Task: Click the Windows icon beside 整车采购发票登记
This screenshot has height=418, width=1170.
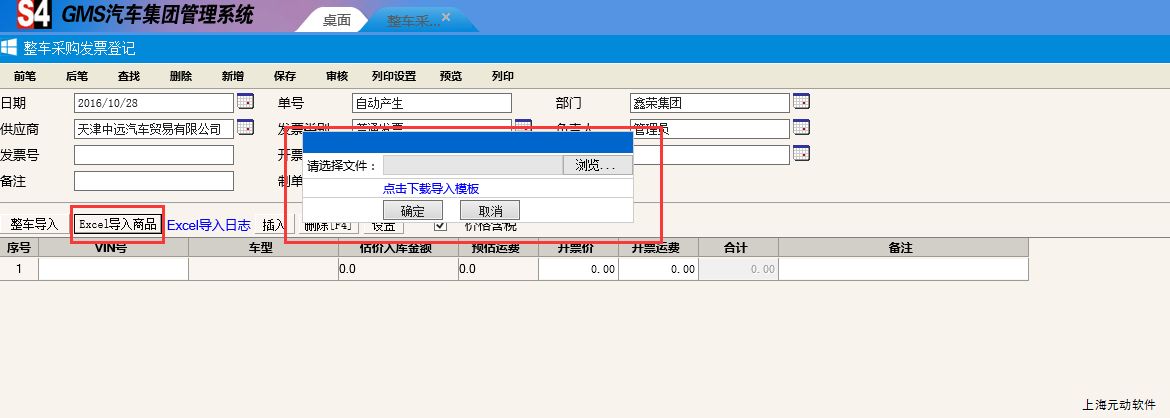Action: pos(9,48)
